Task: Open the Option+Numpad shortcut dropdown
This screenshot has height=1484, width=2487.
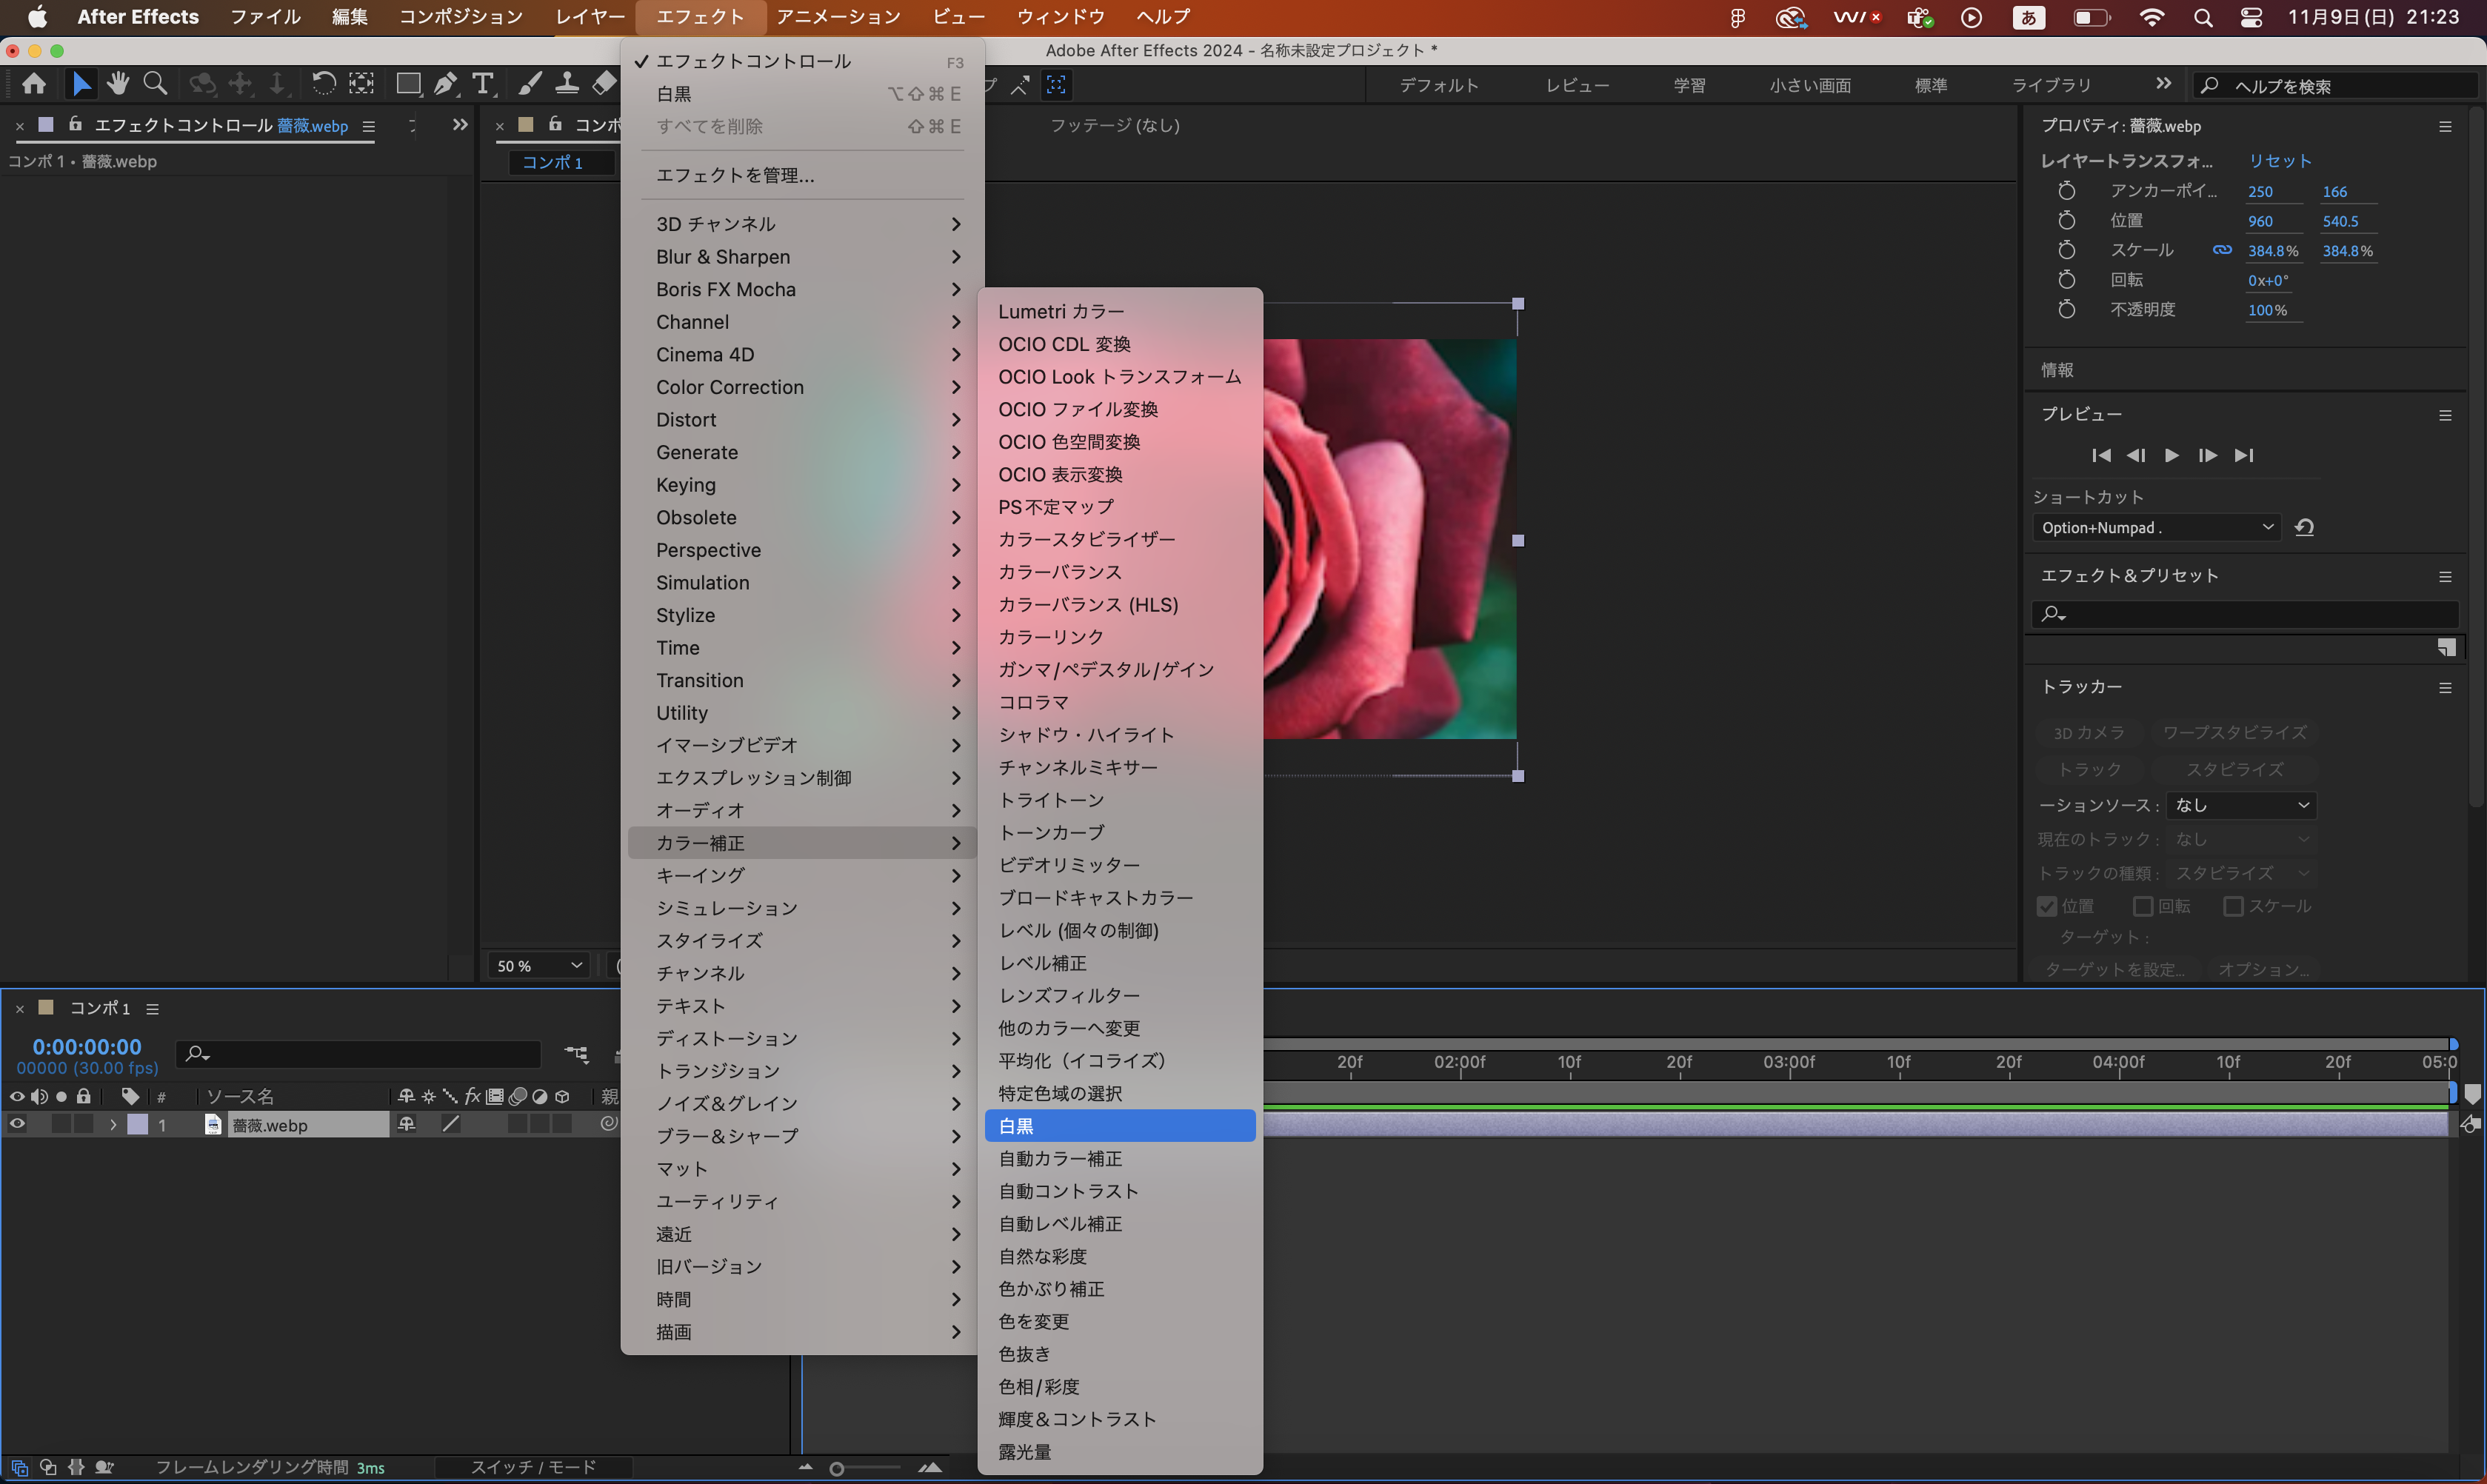Action: [2156, 527]
